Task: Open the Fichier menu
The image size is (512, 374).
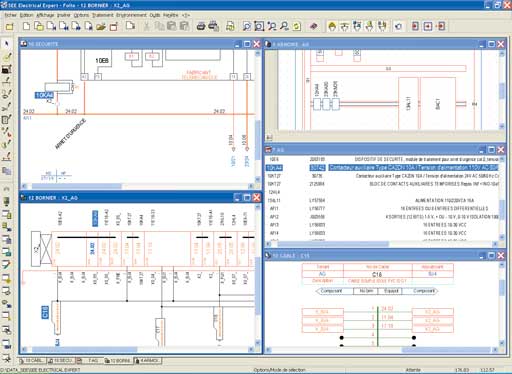Action: (10, 15)
